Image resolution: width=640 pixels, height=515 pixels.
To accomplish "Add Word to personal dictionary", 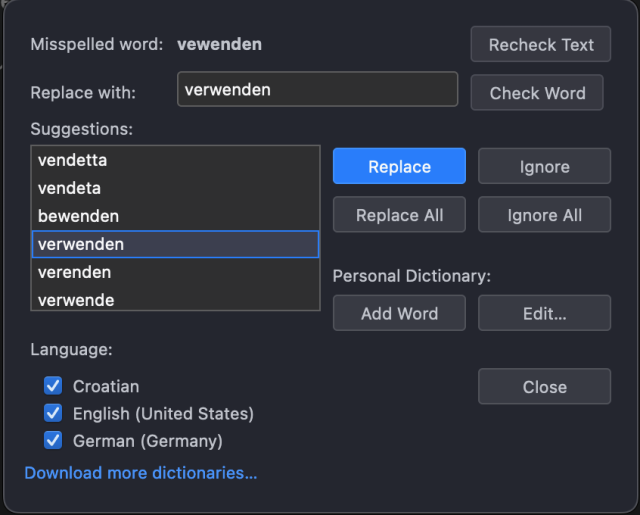I will pyautogui.click(x=399, y=313).
